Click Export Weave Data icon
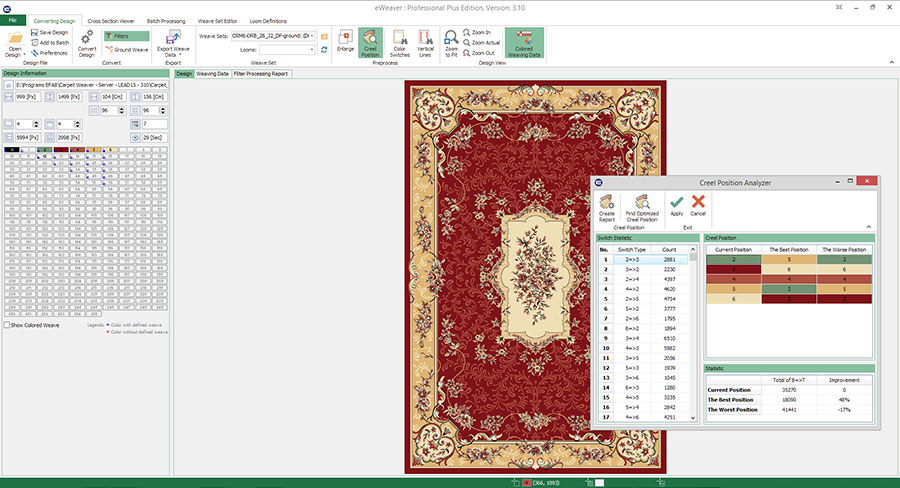 [x=173, y=38]
